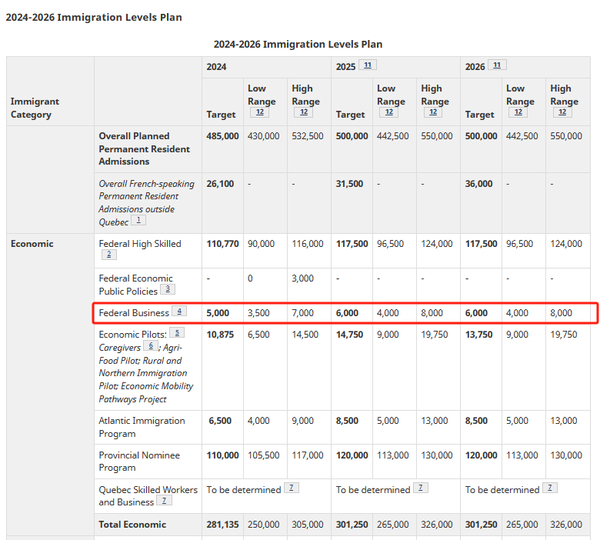Open footnote 12 under 2026 Low Range
The height and width of the screenshot is (540, 600).
point(518,112)
